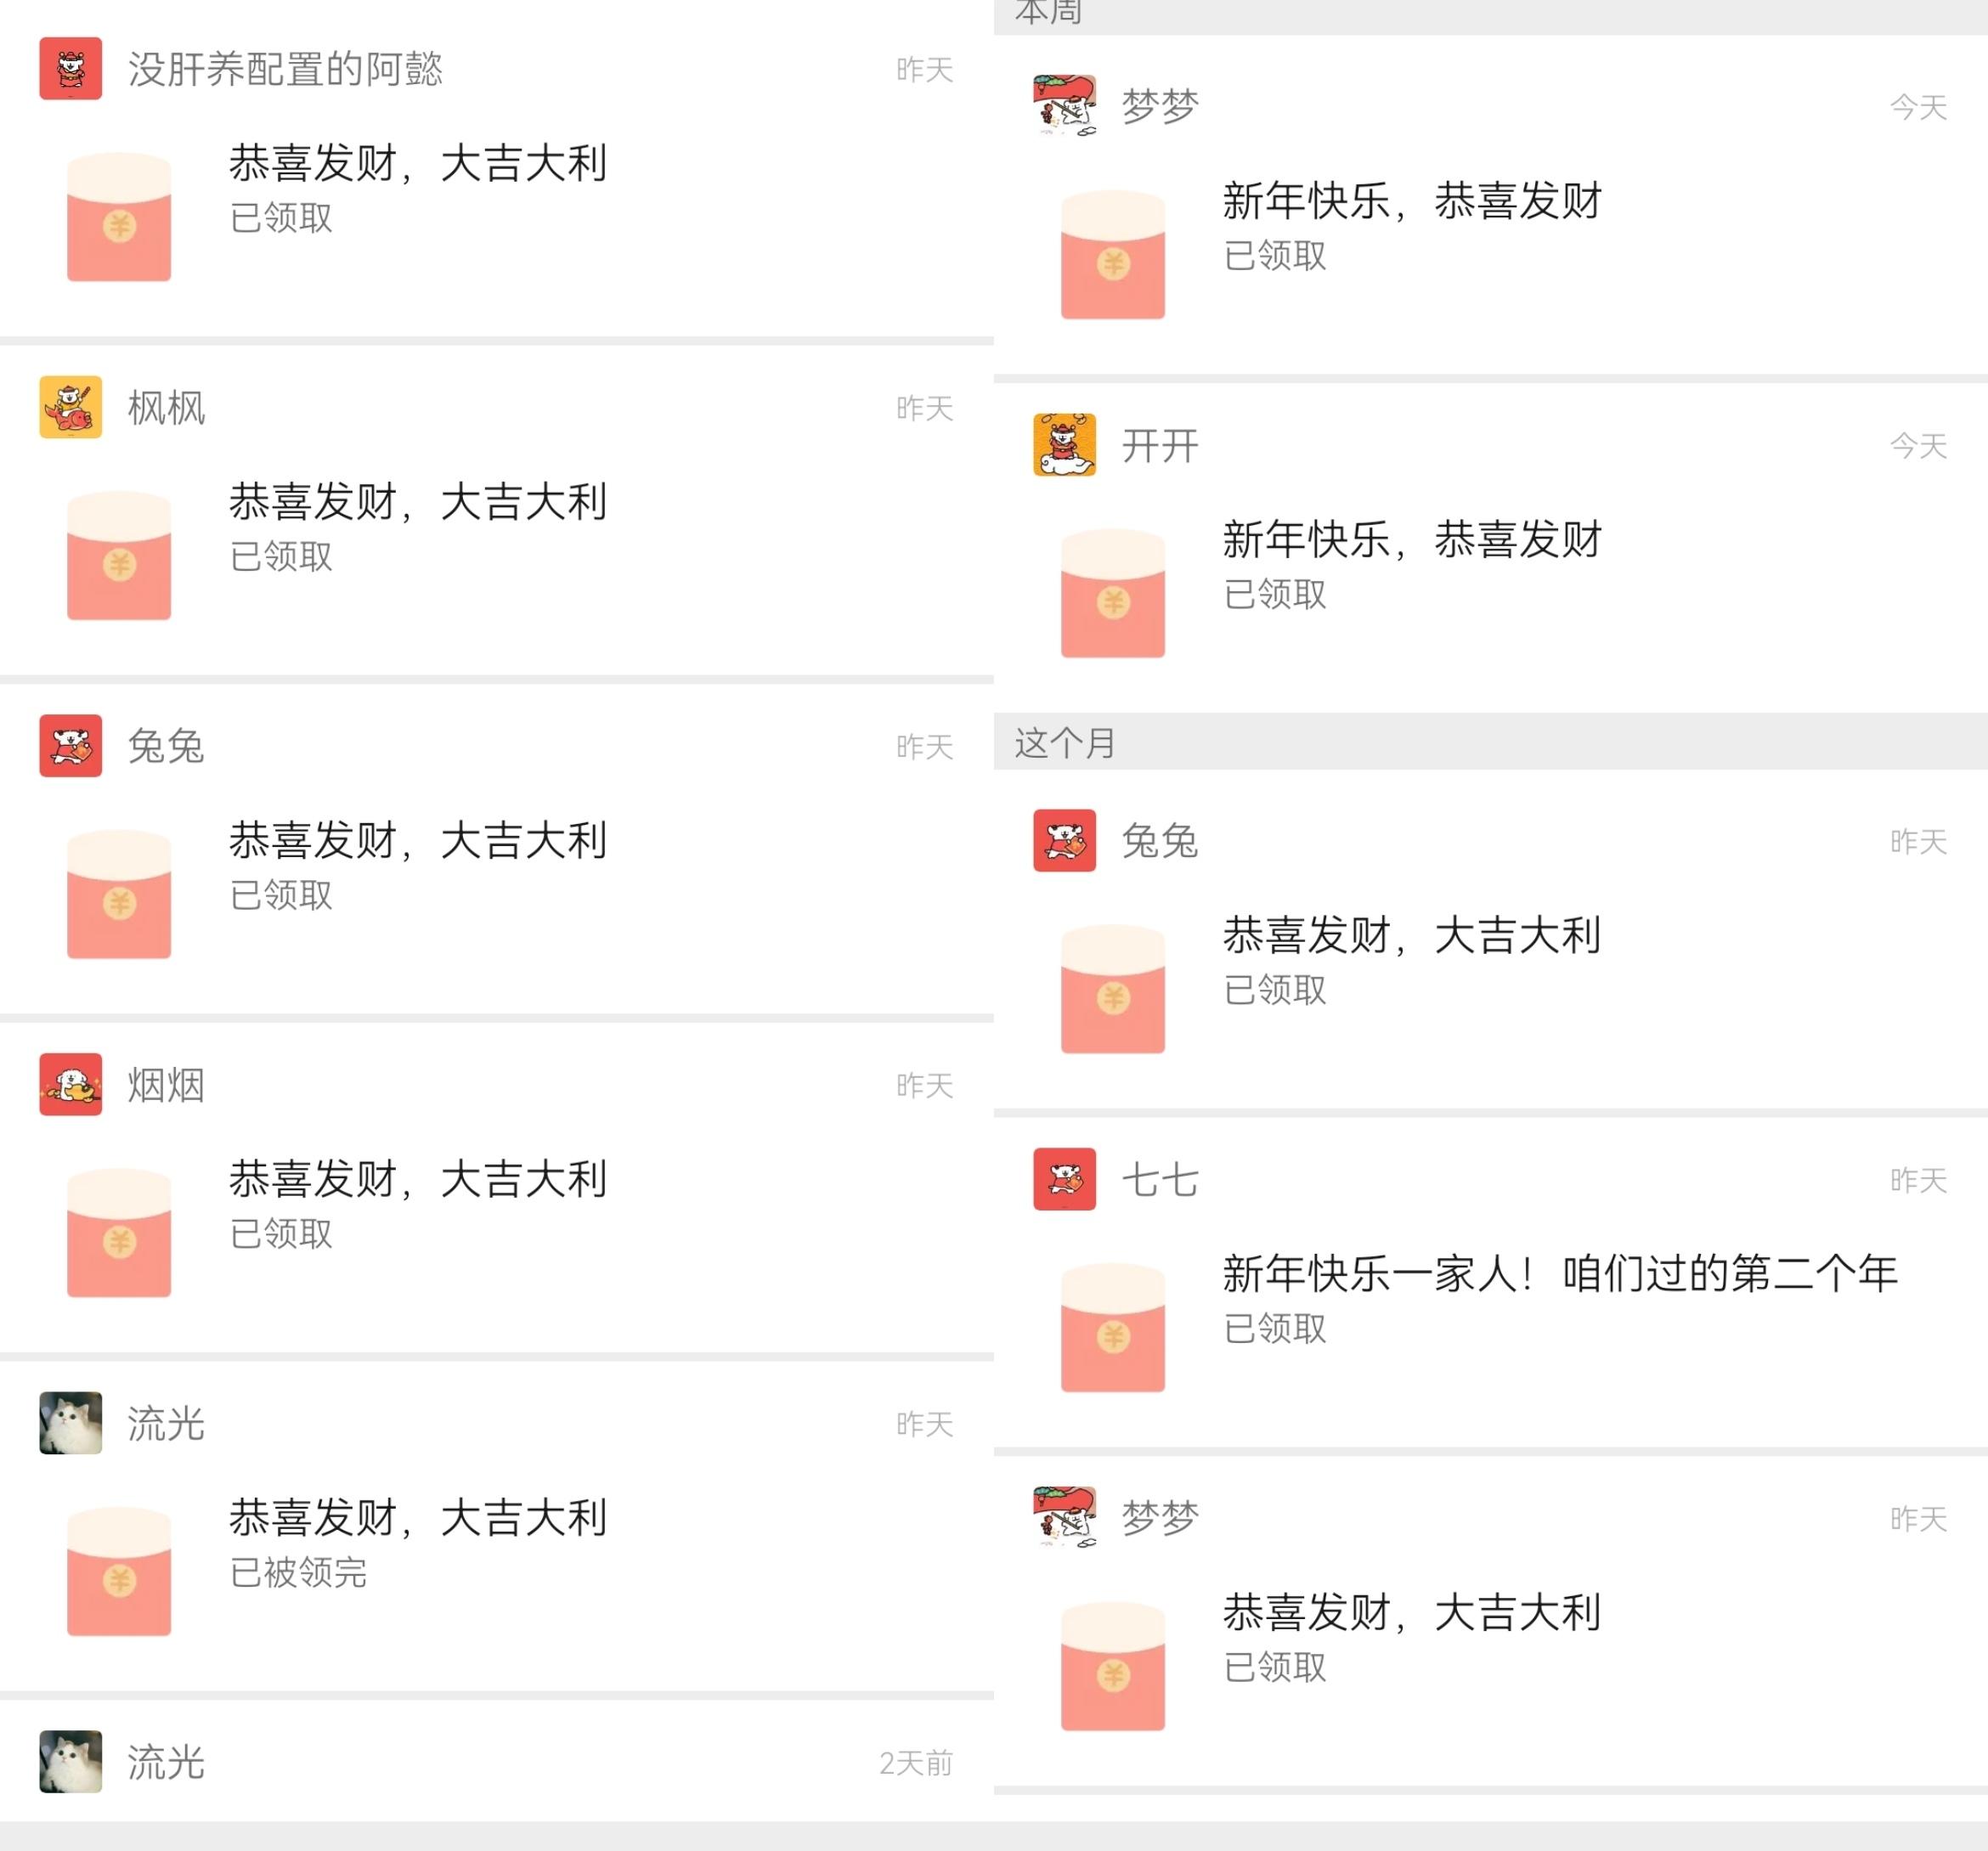Select the name 烟烟
The width and height of the screenshot is (1988, 1851).
coord(166,1085)
